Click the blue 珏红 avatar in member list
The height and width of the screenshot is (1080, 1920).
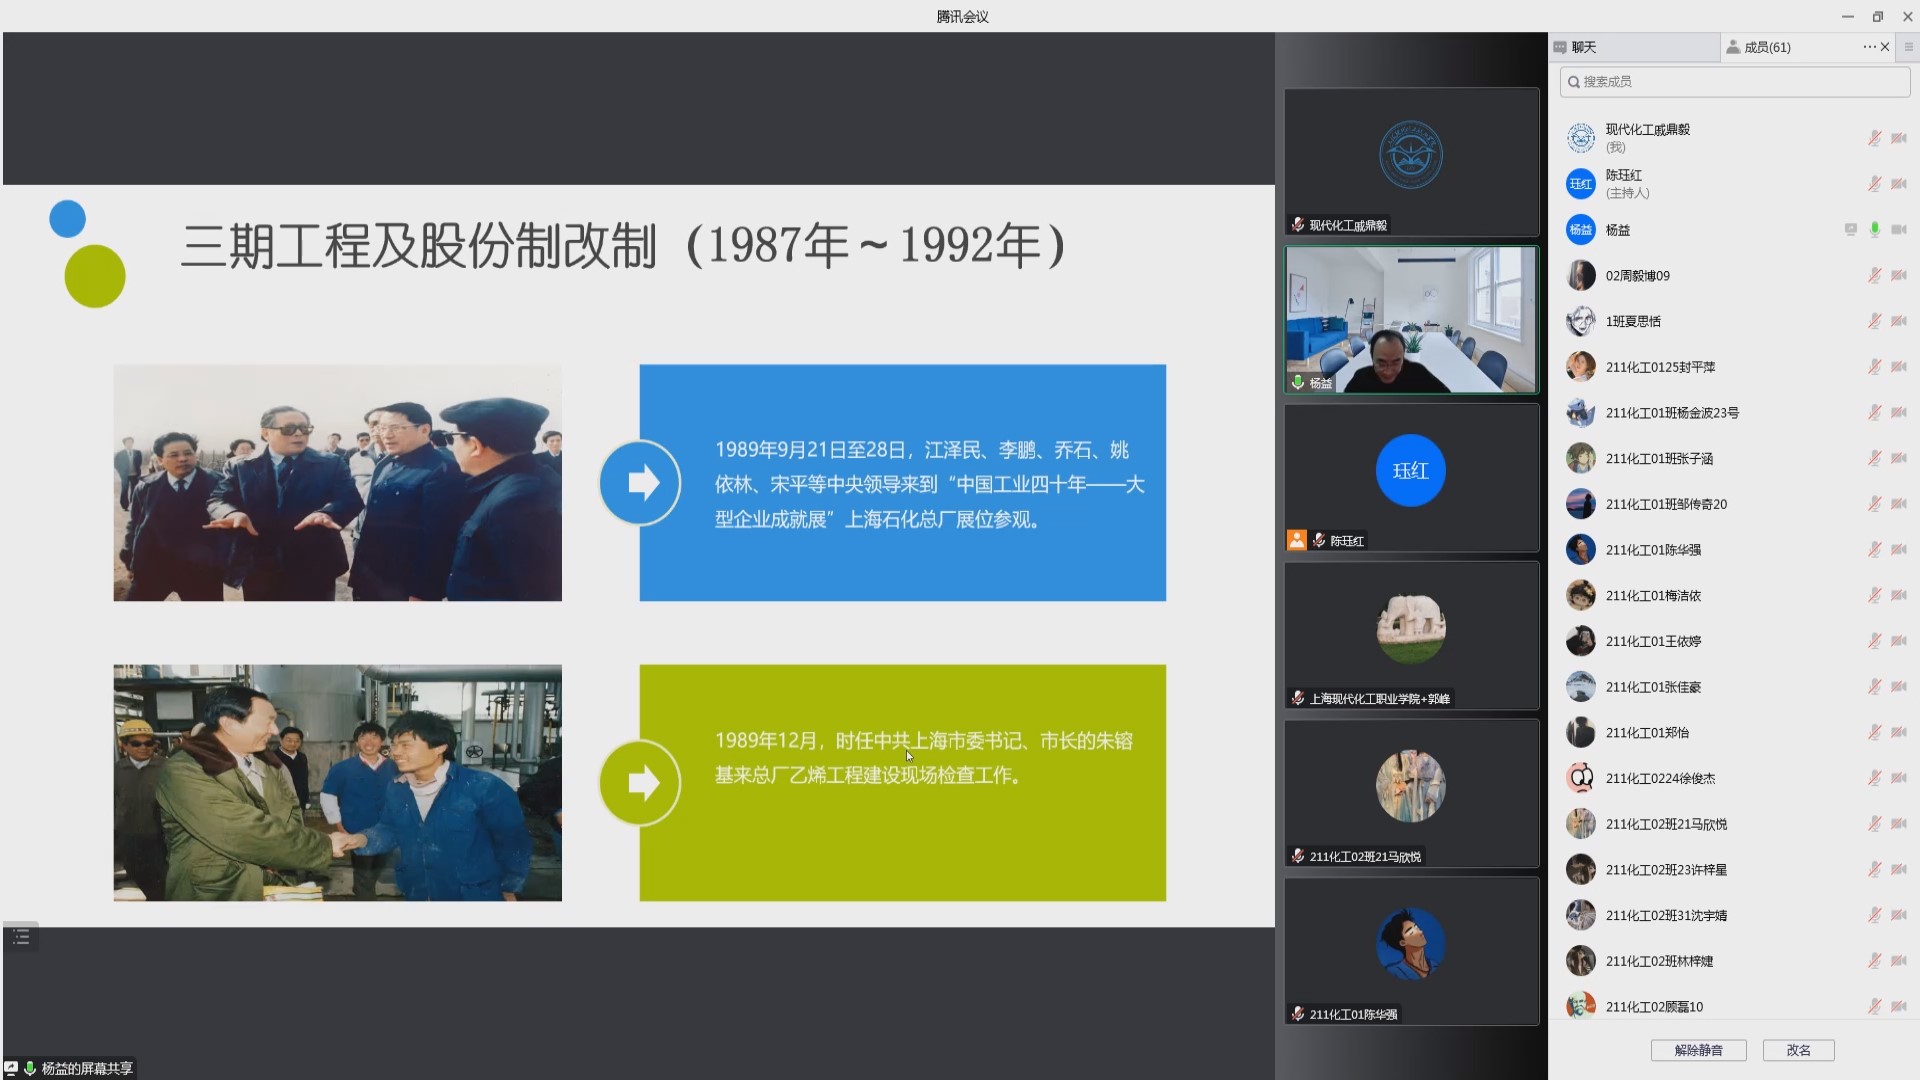click(x=1580, y=184)
